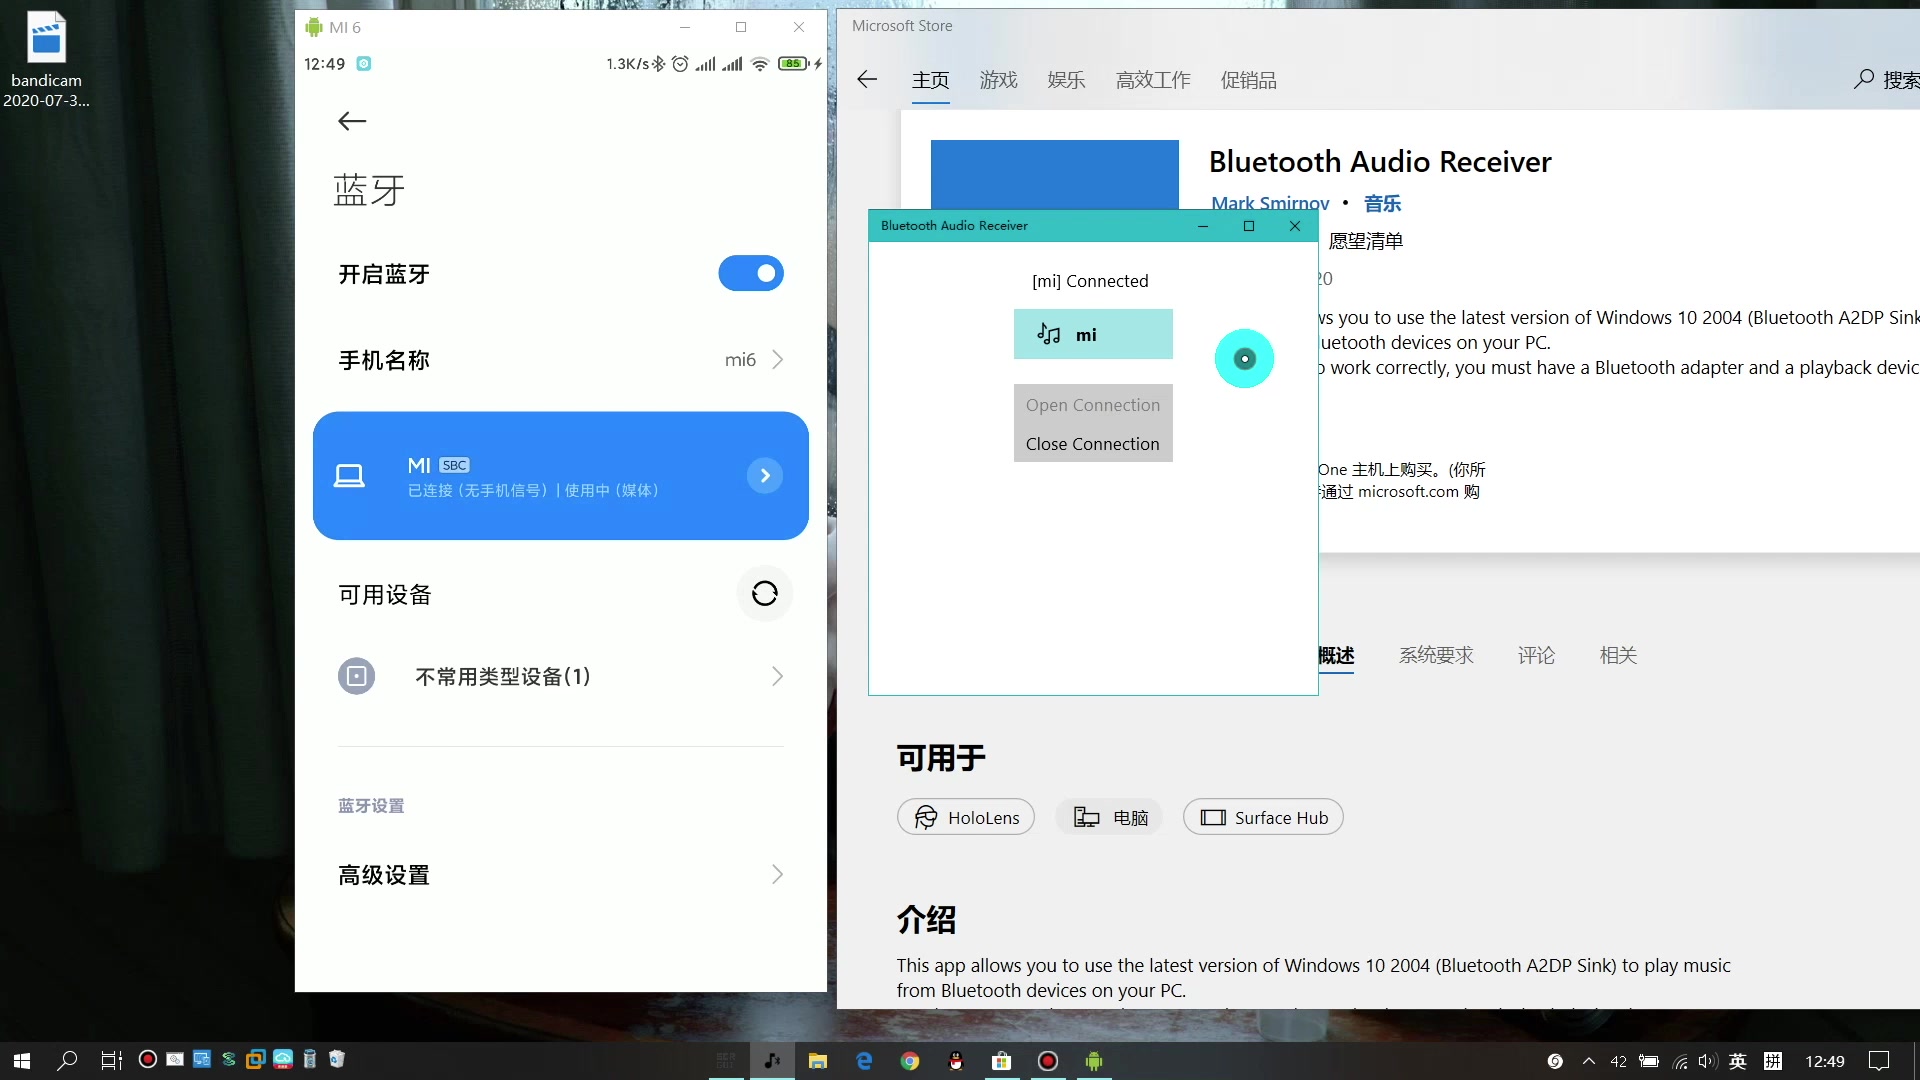Click Close Connection button
Viewport: 1920px width, 1080px height.
tap(1092, 444)
